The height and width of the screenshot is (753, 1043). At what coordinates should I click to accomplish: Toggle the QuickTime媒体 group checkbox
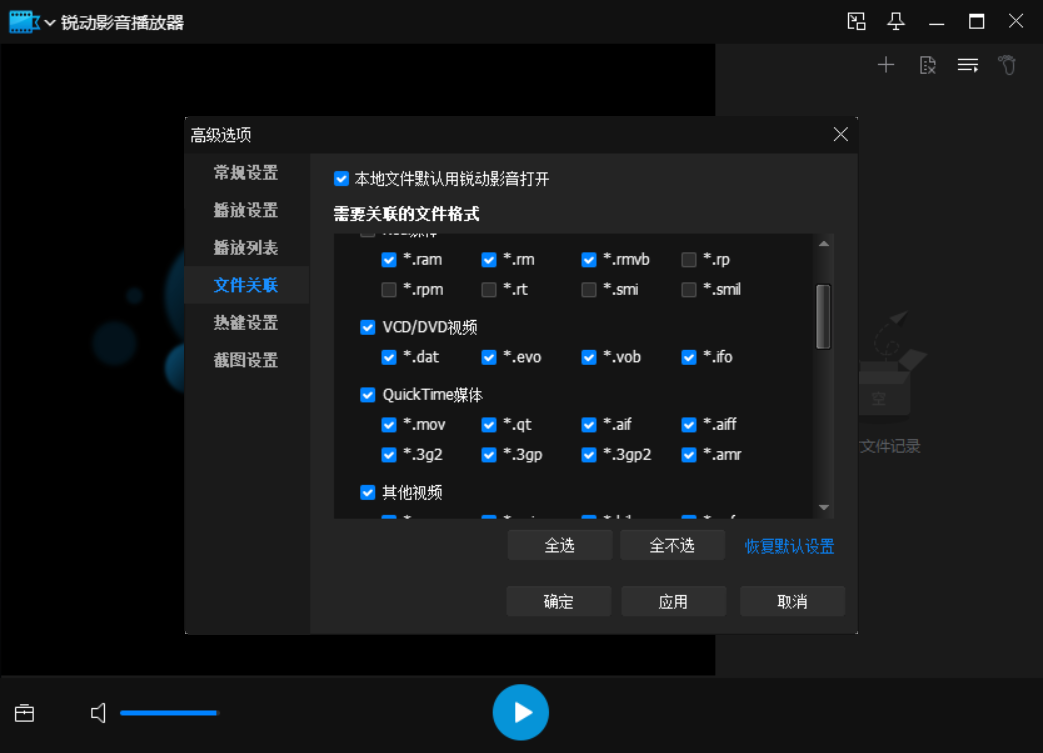coord(368,394)
